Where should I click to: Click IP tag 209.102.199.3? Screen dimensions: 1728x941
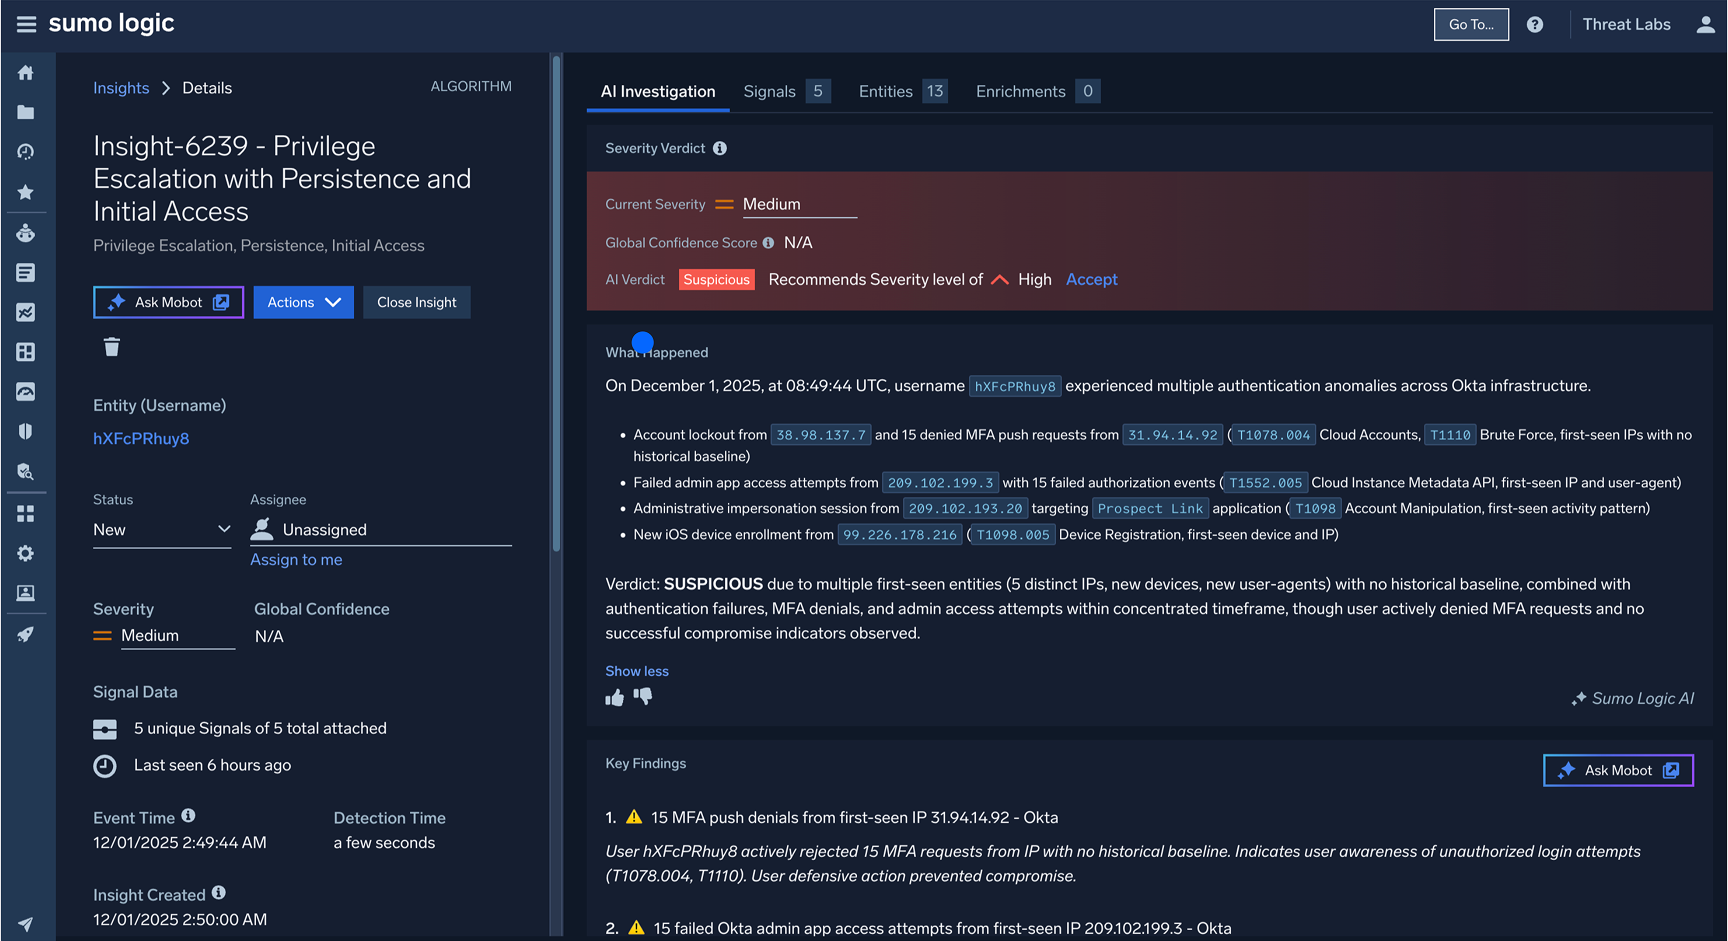(x=941, y=483)
